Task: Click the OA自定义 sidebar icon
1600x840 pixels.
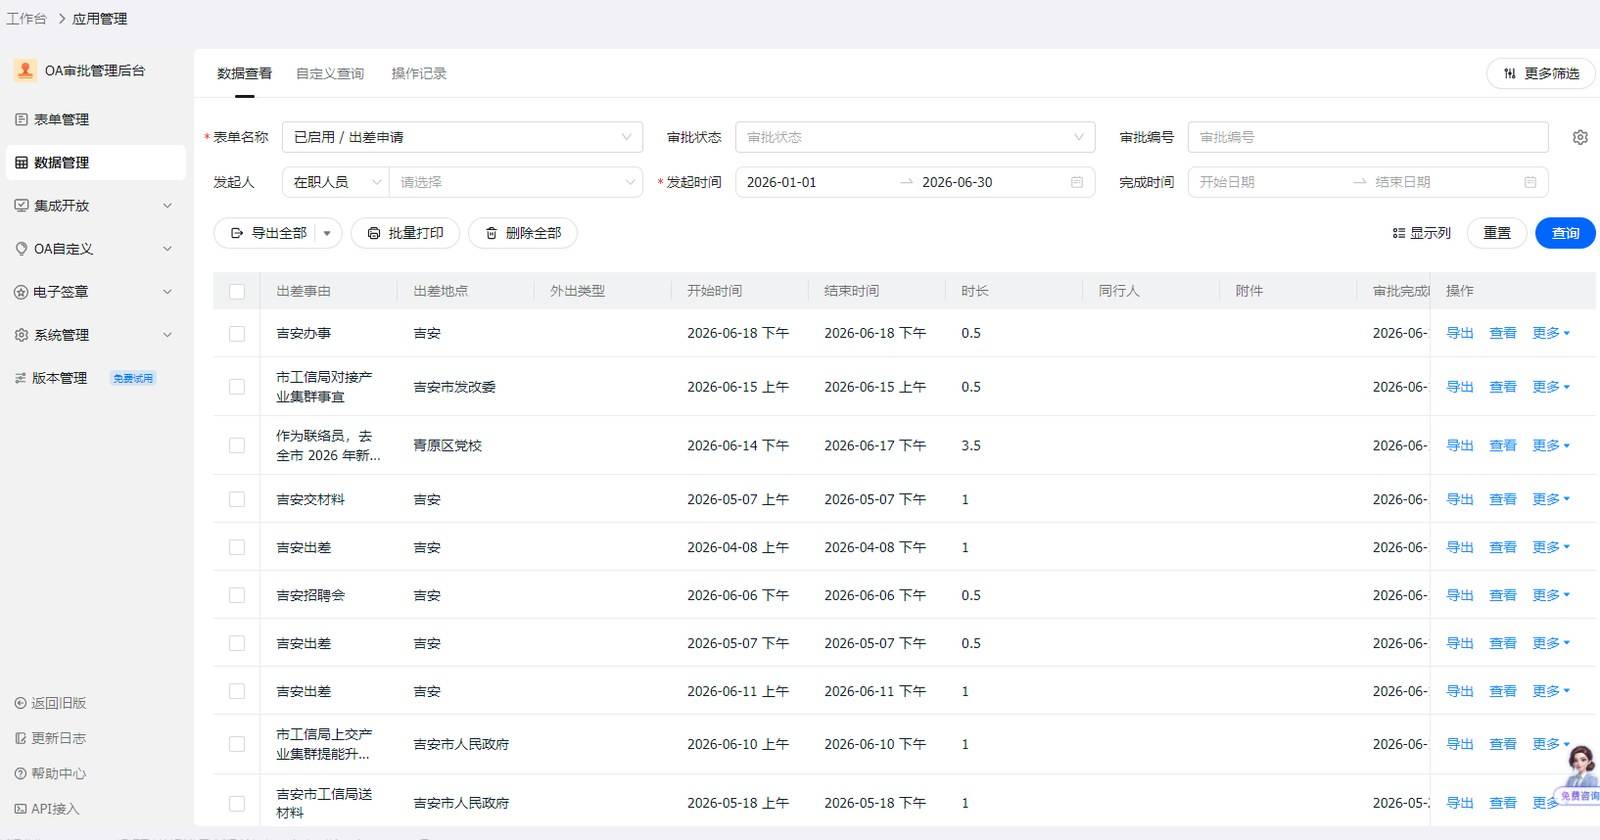Action: point(21,248)
